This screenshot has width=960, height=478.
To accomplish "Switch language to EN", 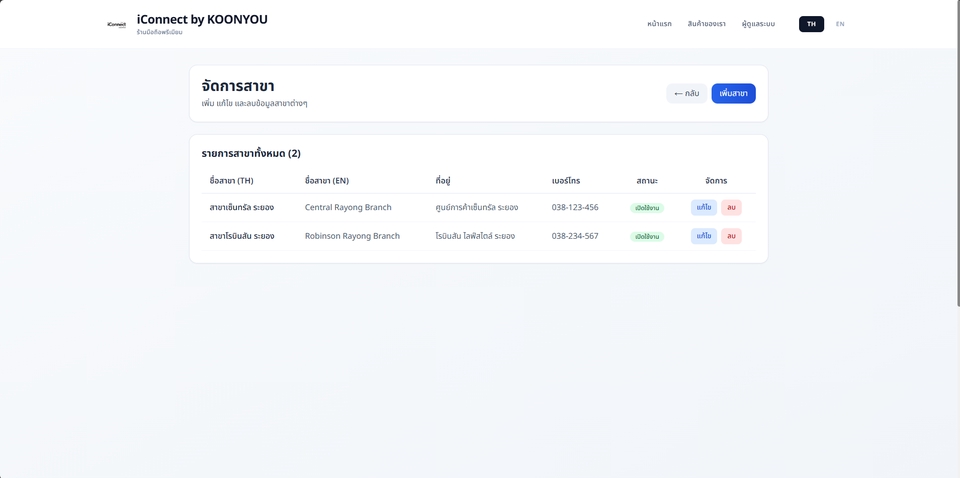I will (840, 24).
